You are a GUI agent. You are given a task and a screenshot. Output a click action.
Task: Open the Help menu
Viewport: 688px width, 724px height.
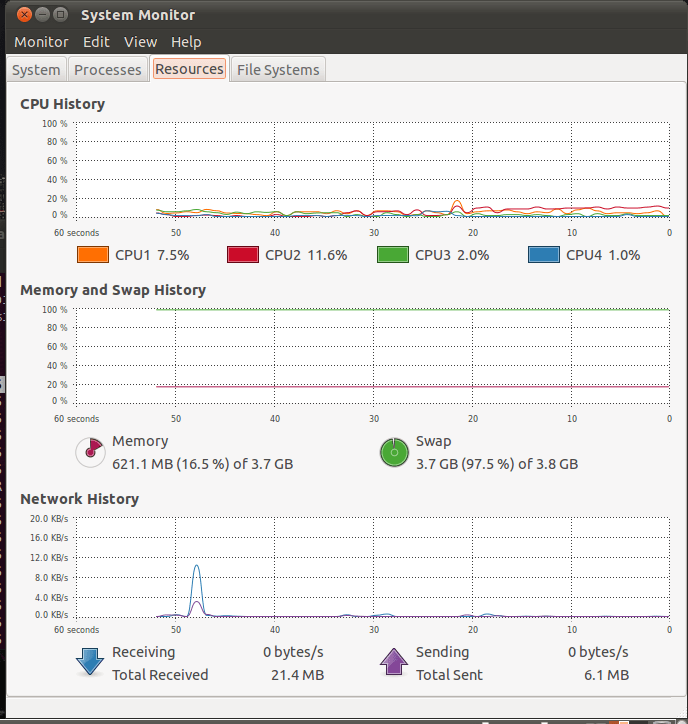click(x=186, y=42)
